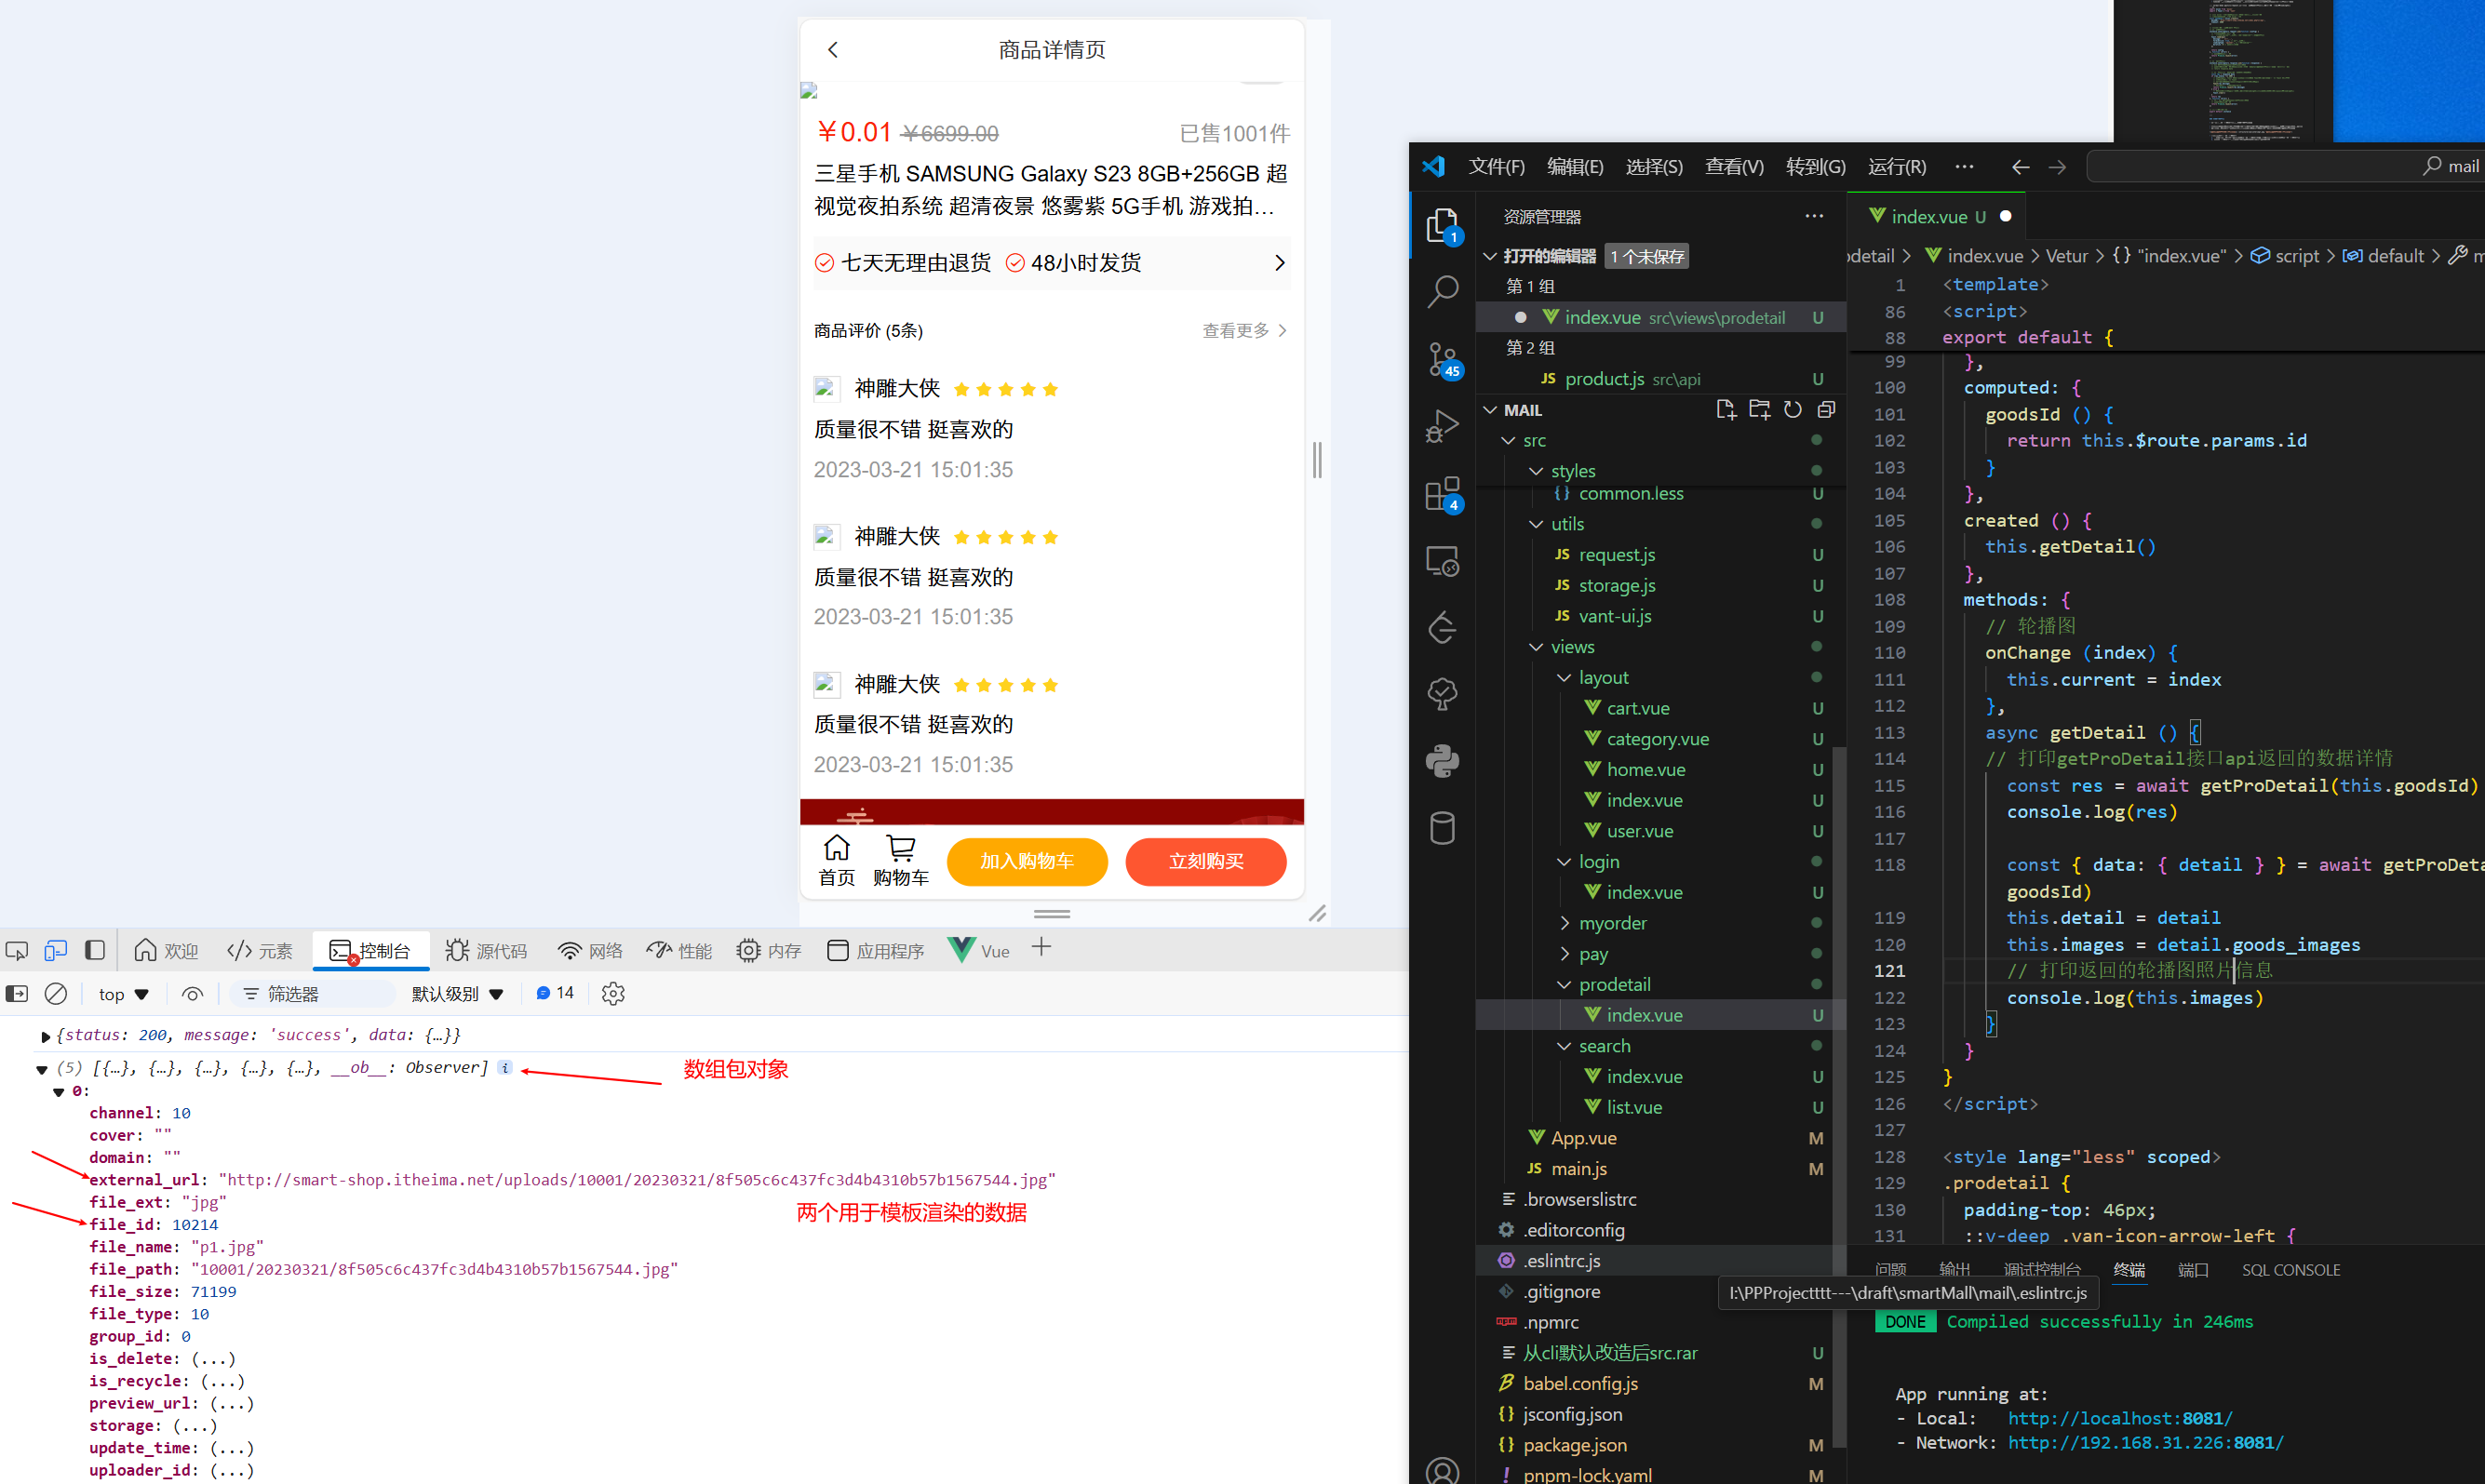Screen dimensions: 2485x1484
Task: Open Source Control icon with 45 badge
Action: point(1442,360)
